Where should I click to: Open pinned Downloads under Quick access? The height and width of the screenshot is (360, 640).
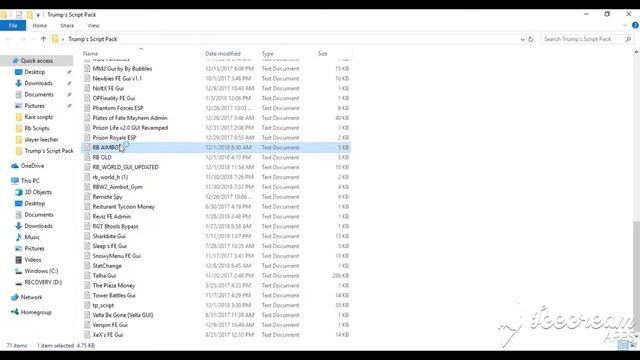(x=38, y=83)
